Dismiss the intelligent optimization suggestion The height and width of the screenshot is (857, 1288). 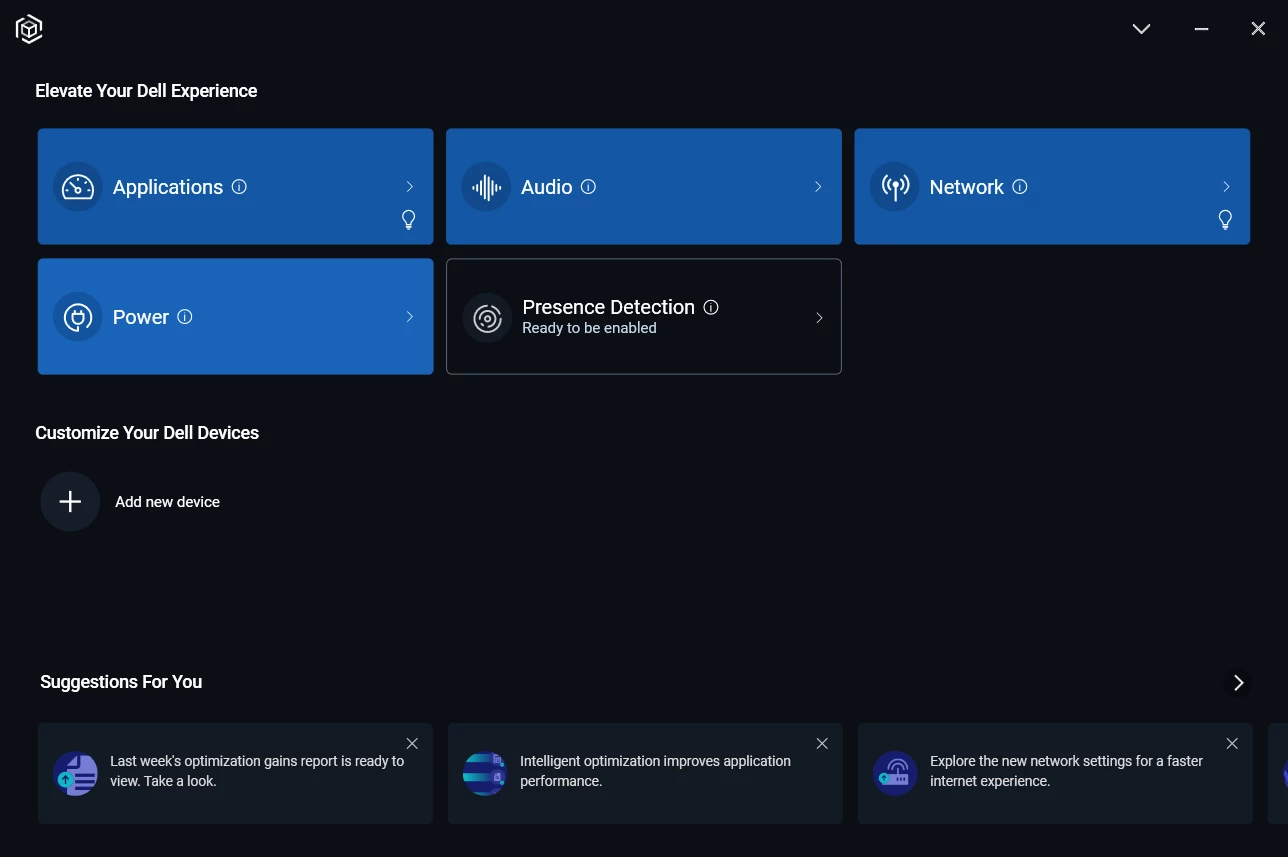[822, 744]
